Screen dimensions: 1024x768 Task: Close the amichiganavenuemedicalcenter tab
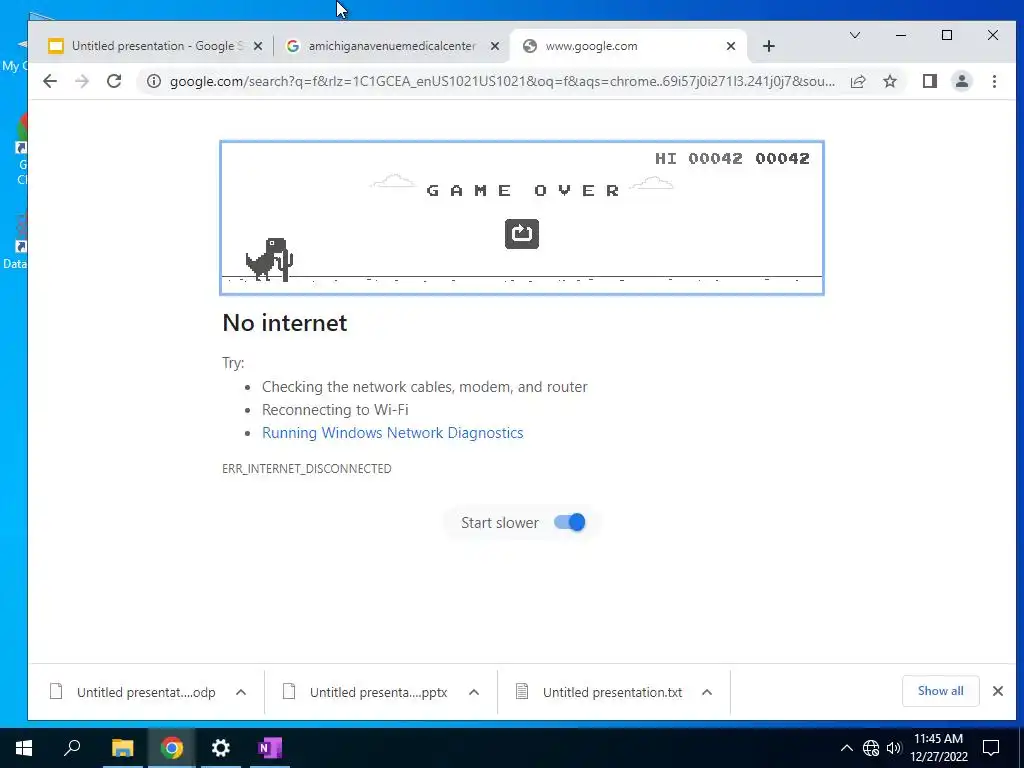(x=495, y=46)
